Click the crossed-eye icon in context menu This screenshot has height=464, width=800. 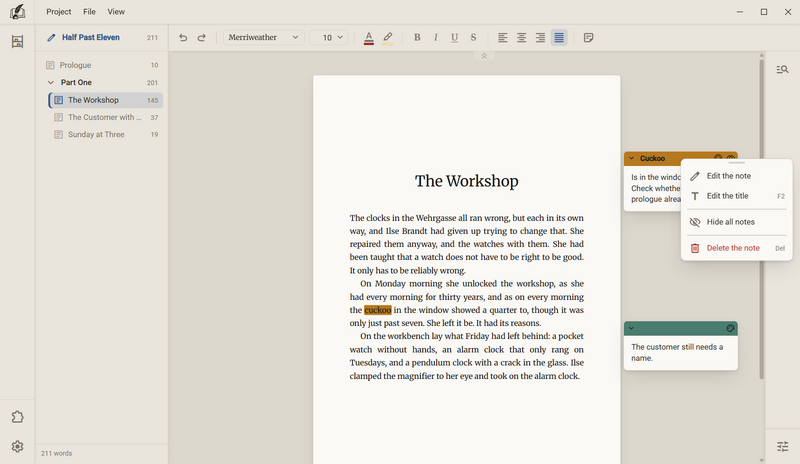[x=695, y=222]
